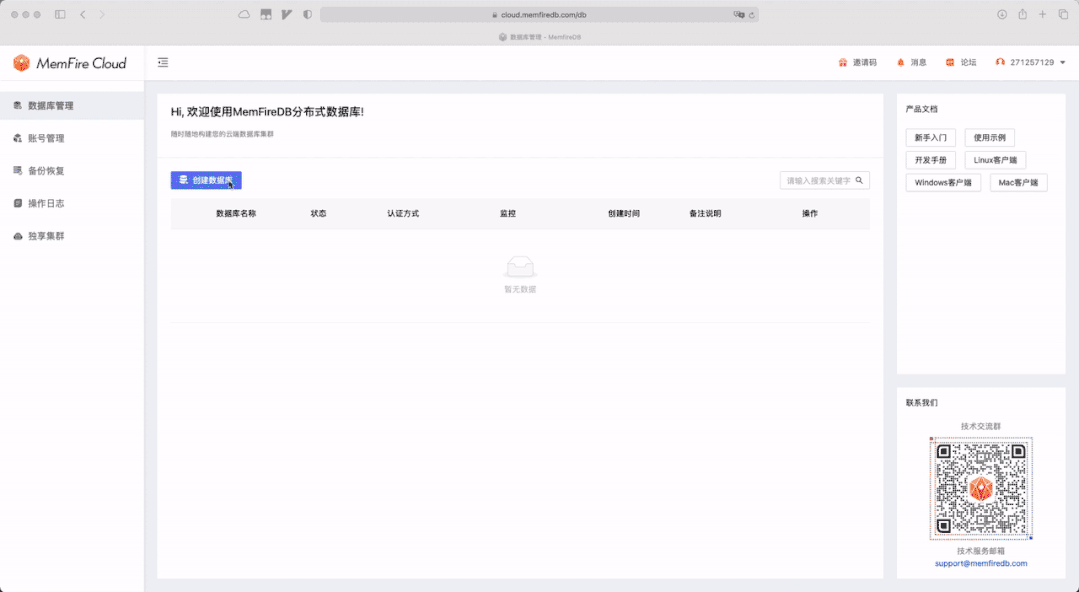Screen dimensions: 1079x592
Task: Open 账号管理 in the sidebar
Action: click(x=72, y=138)
